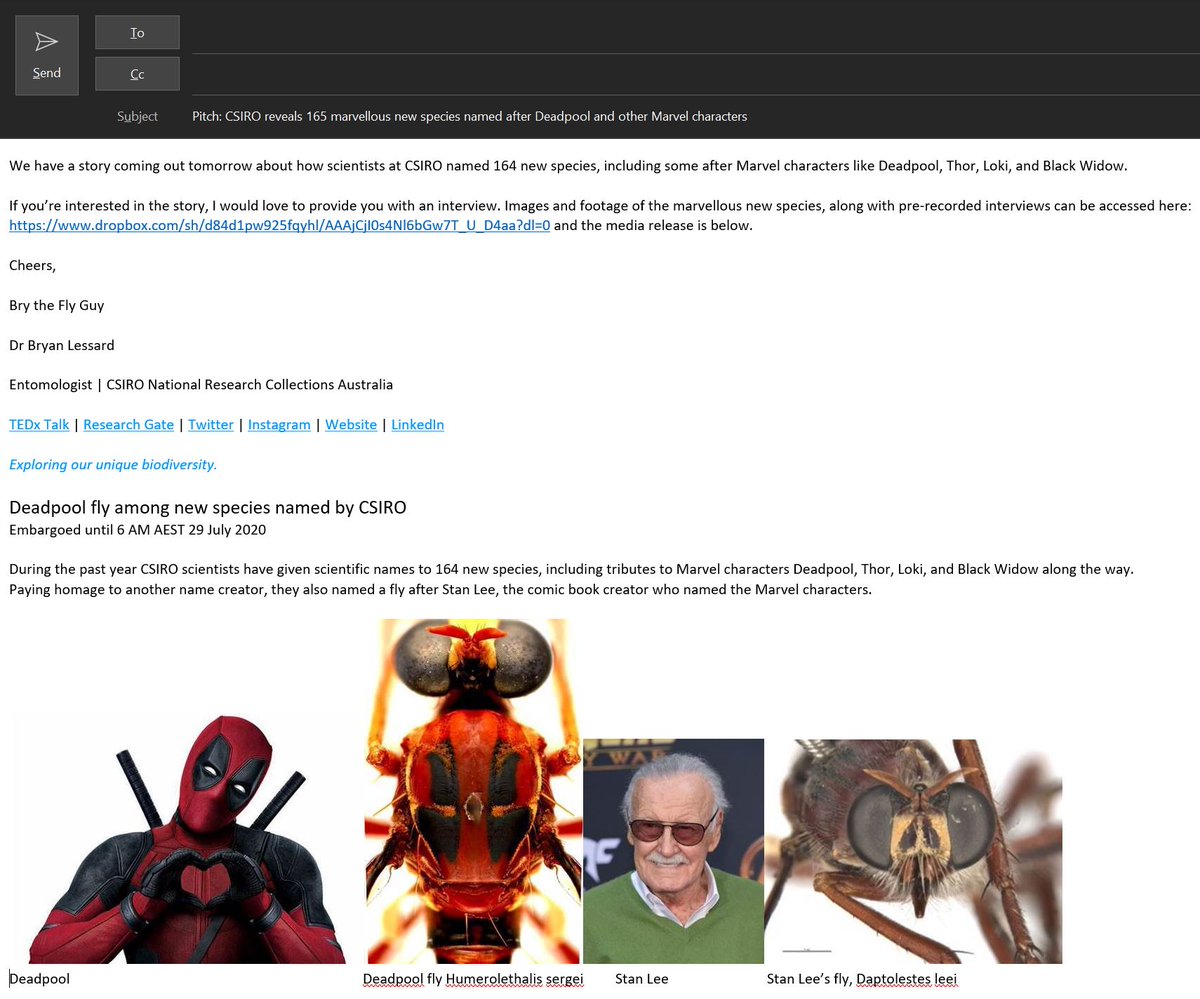This screenshot has height=999, width=1200.
Task: Open the Website signature link
Action: 351,424
